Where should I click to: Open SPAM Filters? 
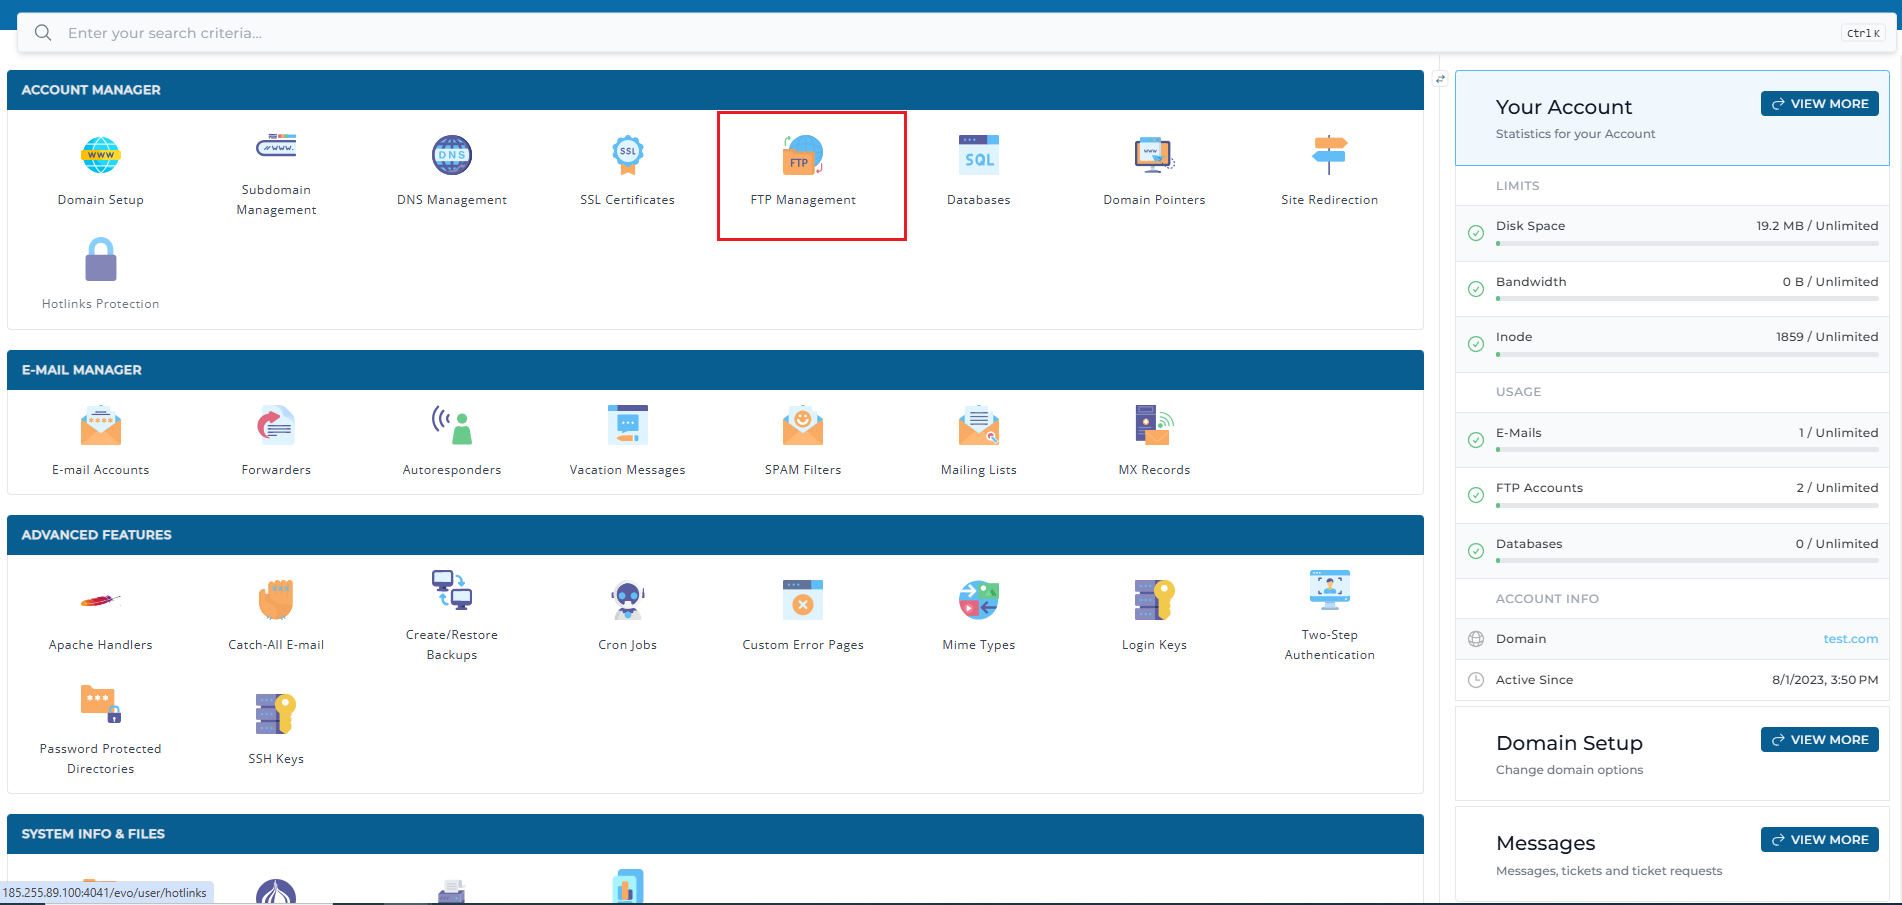pyautogui.click(x=803, y=427)
